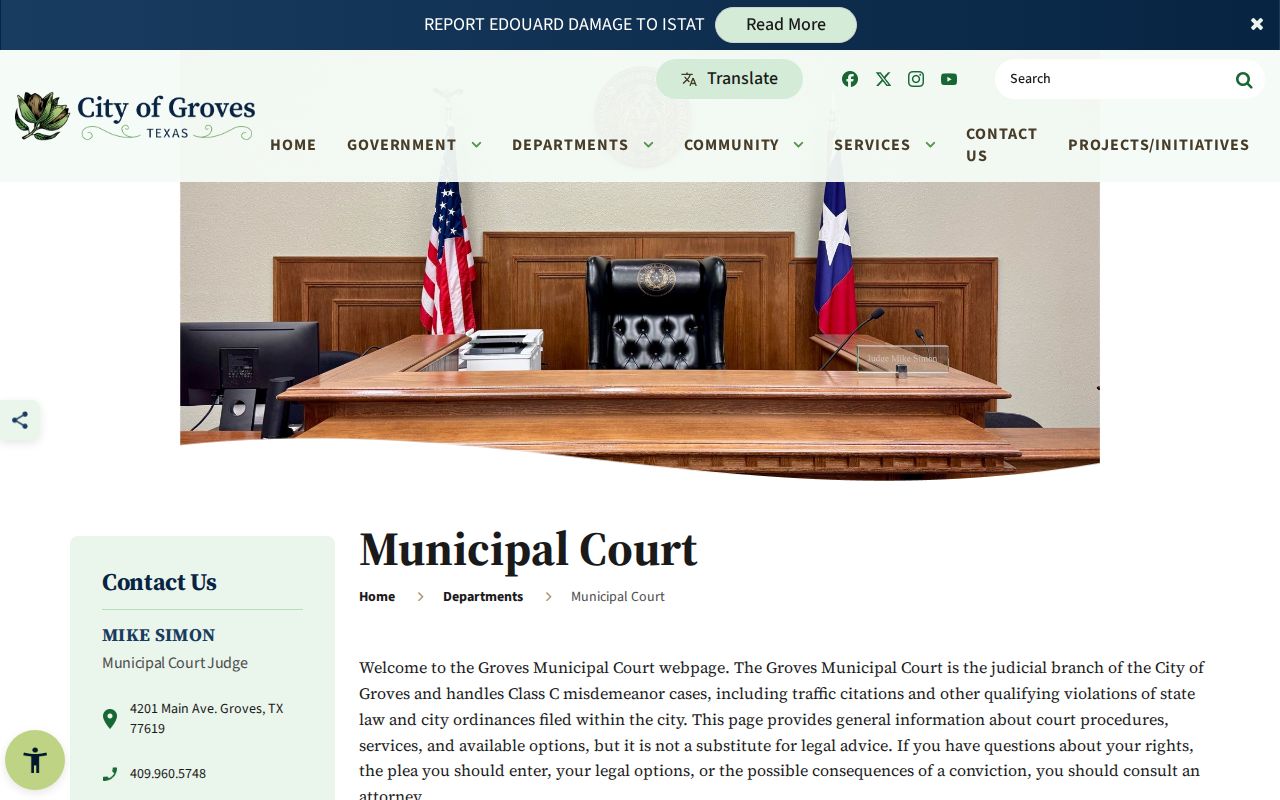
Task: Open the Departments menu
Action: tap(570, 145)
